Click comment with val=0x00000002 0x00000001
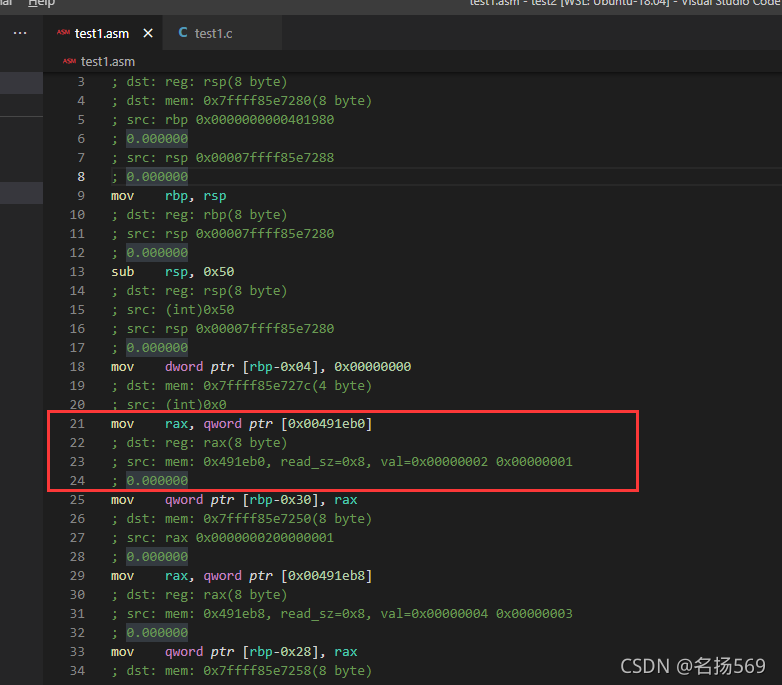The width and height of the screenshot is (782, 685). tap(342, 462)
